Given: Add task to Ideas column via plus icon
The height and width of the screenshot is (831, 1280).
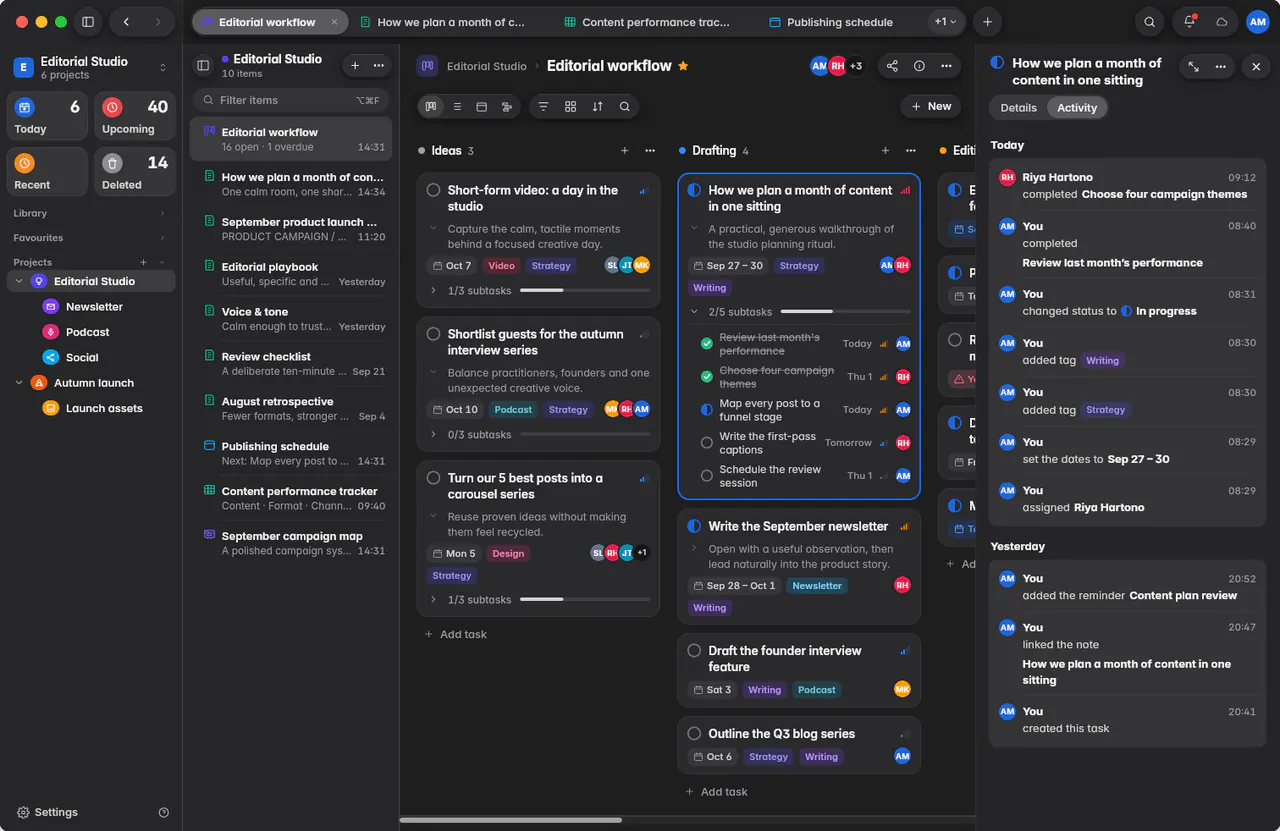Looking at the screenshot, I should (x=624, y=151).
